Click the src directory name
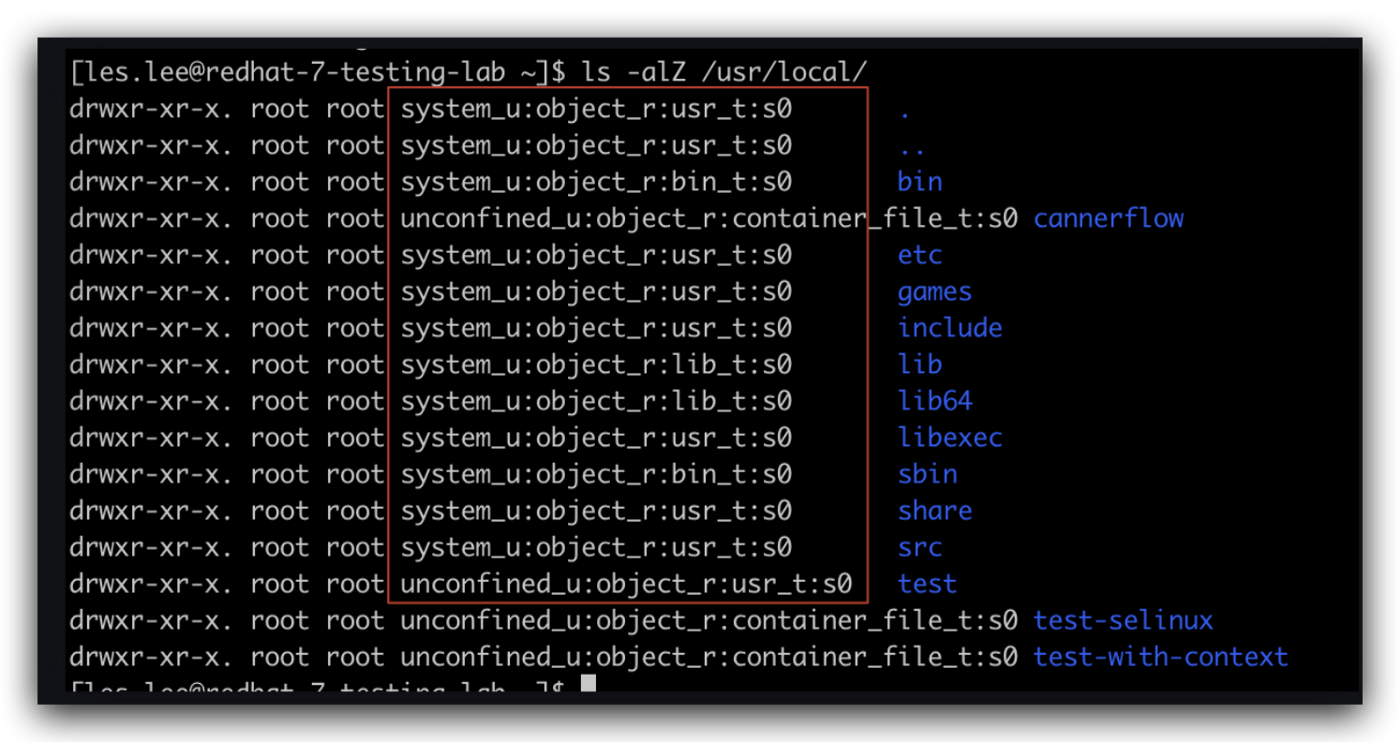The width and height of the screenshot is (1400, 742). click(919, 547)
